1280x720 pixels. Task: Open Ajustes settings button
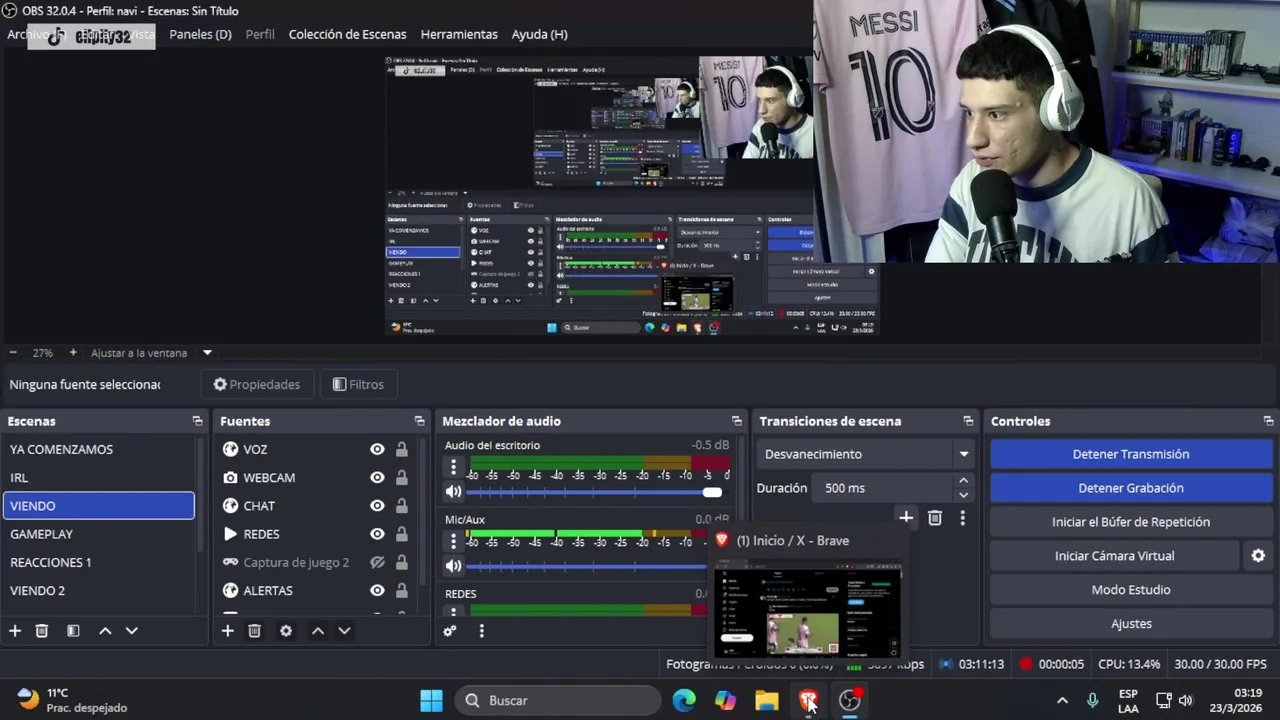pos(1131,624)
